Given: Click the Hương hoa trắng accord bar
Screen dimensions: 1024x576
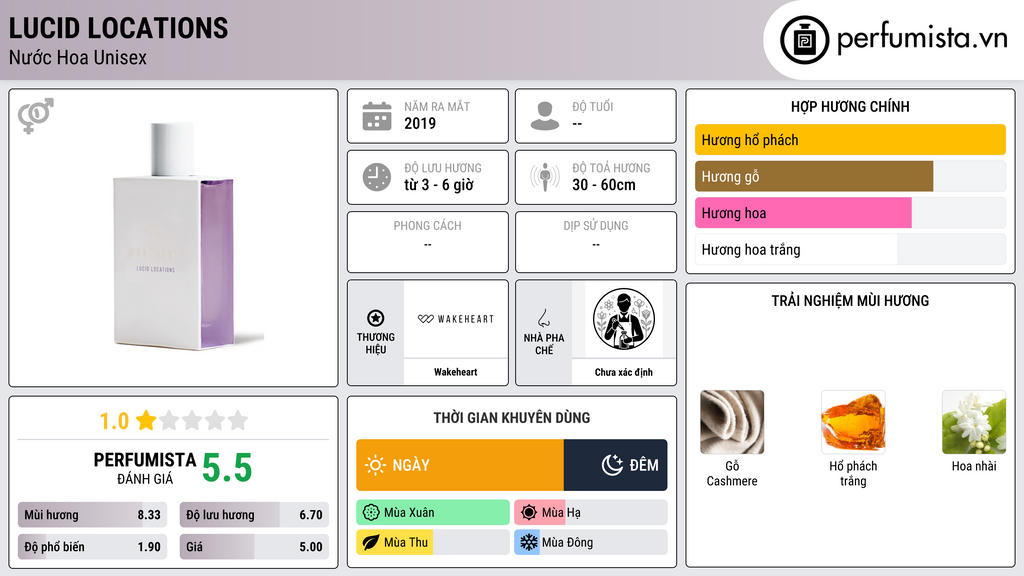Looking at the screenshot, I should click(850, 249).
